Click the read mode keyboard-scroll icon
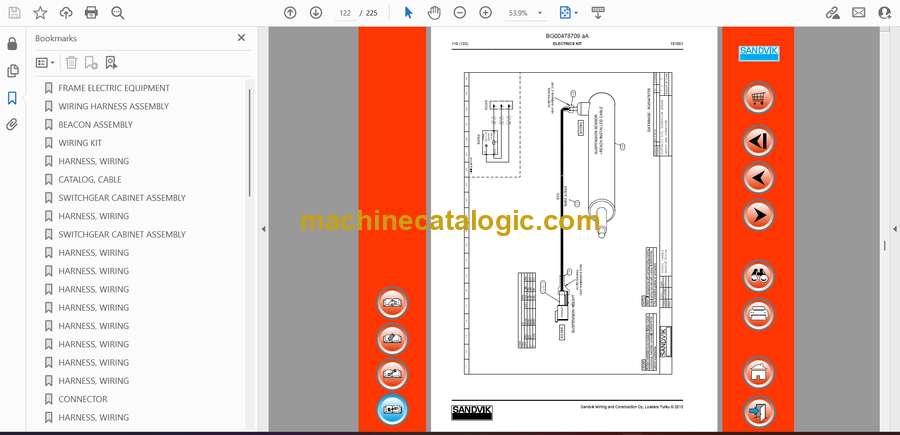Viewport: 900px width, 435px height. coord(598,13)
